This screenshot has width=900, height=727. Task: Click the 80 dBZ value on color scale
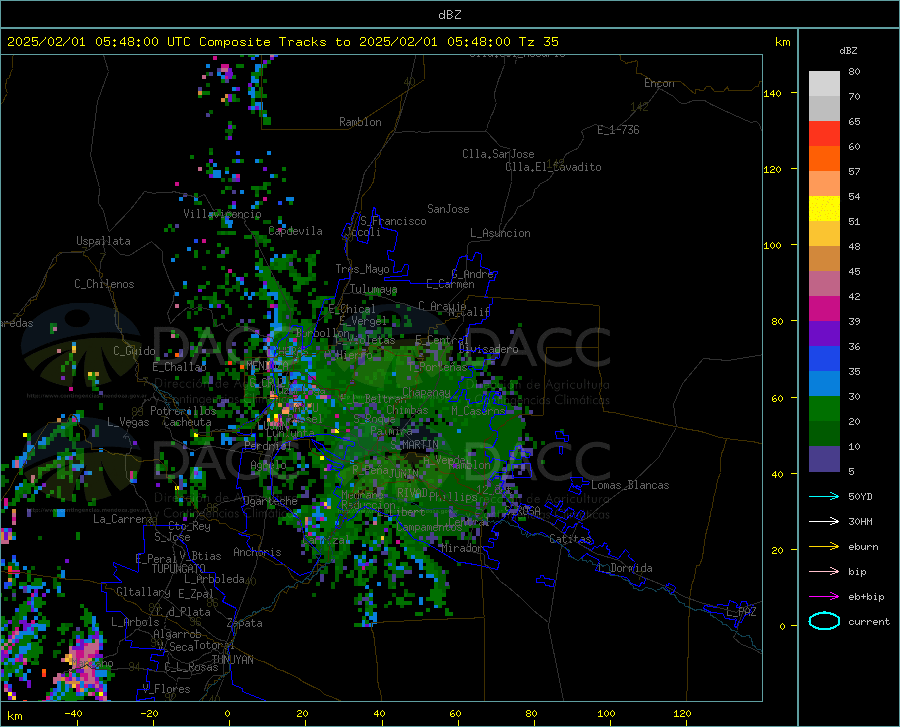coord(854,71)
